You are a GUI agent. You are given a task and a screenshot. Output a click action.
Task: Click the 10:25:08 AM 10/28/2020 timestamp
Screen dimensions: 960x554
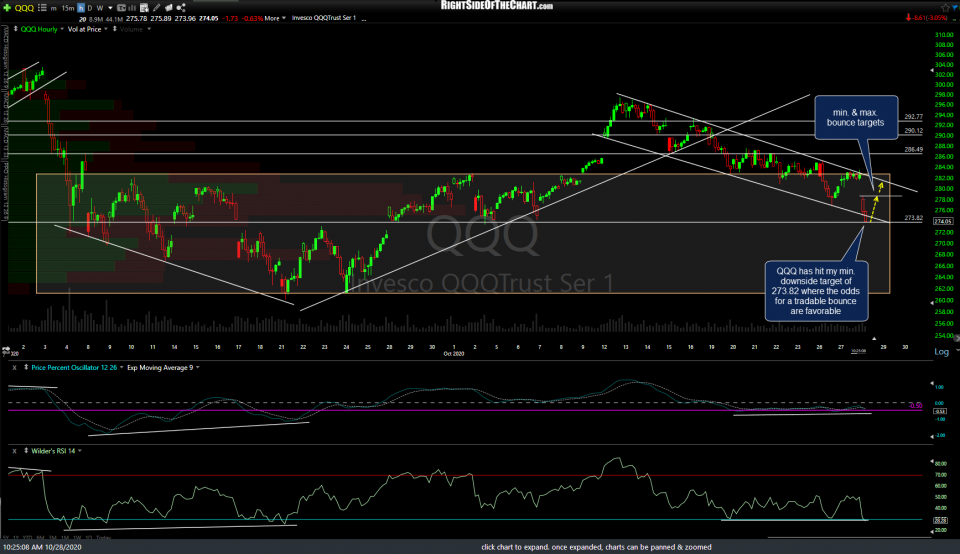point(42,547)
